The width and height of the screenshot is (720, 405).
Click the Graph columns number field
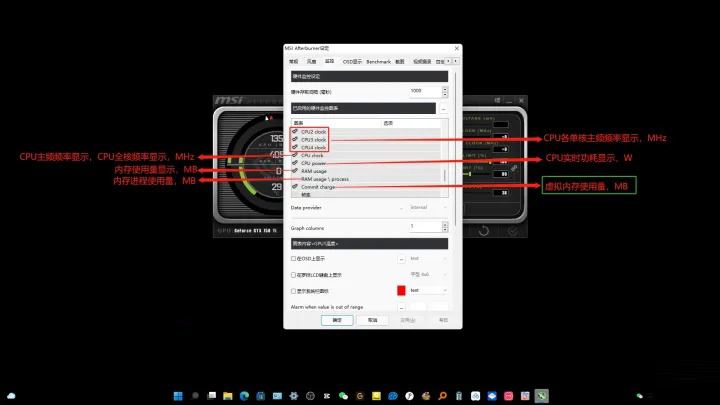[x=425, y=226]
